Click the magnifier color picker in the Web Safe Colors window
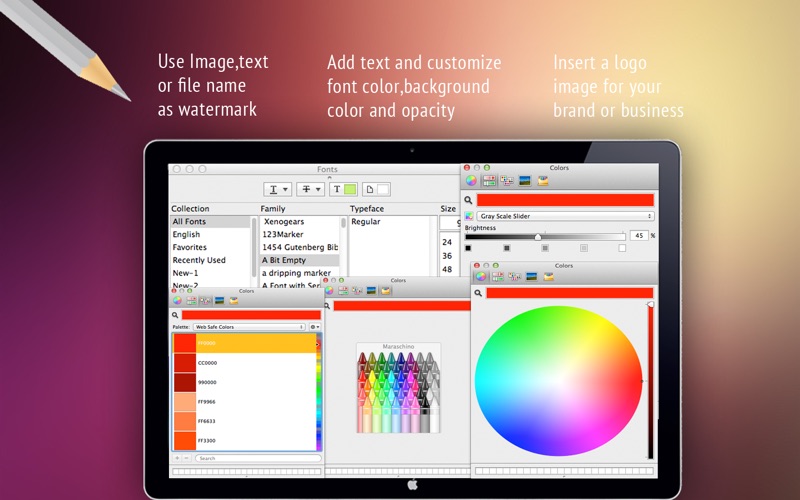Viewport: 800px width, 500px height. 175,315
